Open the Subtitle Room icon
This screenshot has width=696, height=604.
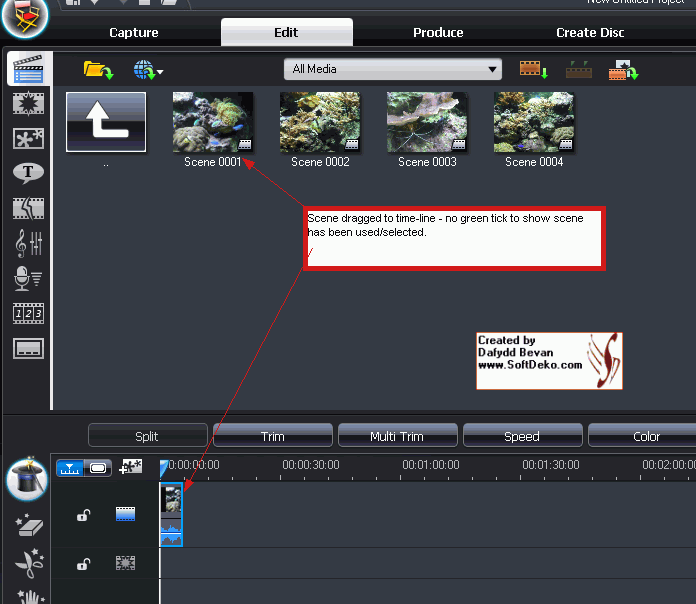click(x=28, y=348)
